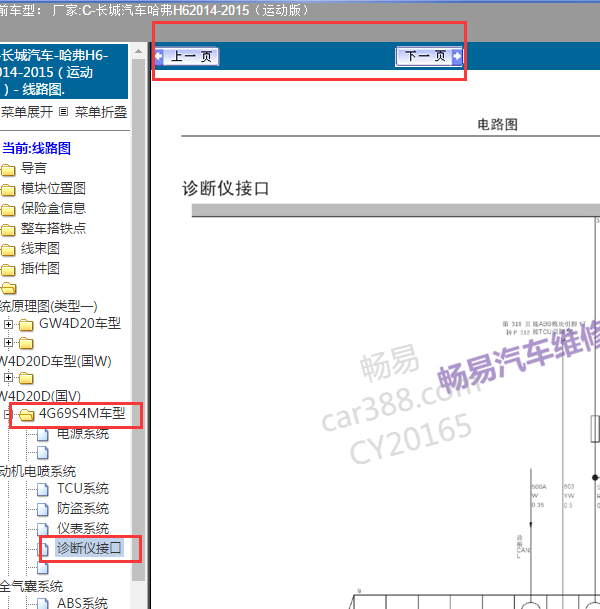
Task: Click page icon next to 诊断仪接口
Action: pyautogui.click(x=43, y=549)
